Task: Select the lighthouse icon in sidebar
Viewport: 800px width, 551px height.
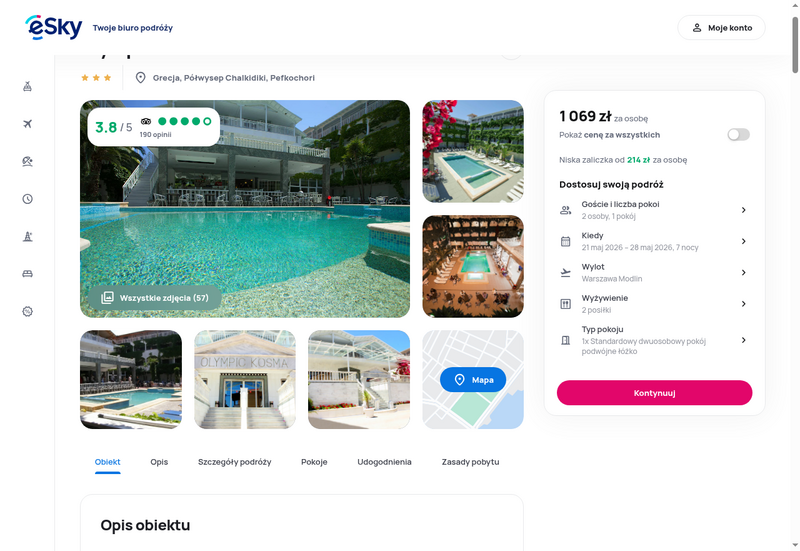Action: click(x=28, y=236)
